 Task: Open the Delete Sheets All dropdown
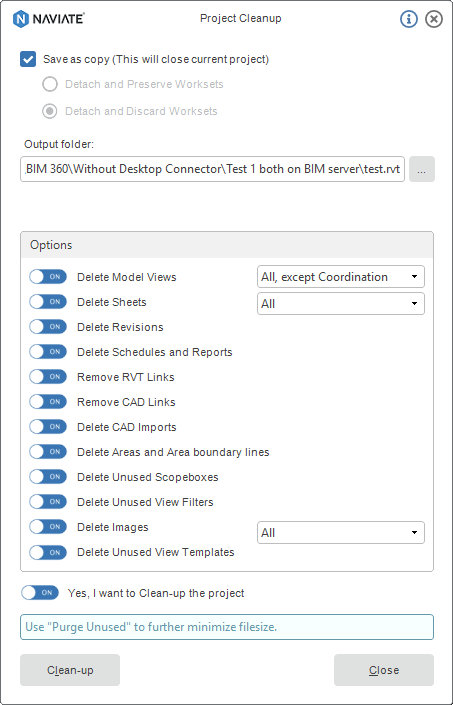[341, 304]
